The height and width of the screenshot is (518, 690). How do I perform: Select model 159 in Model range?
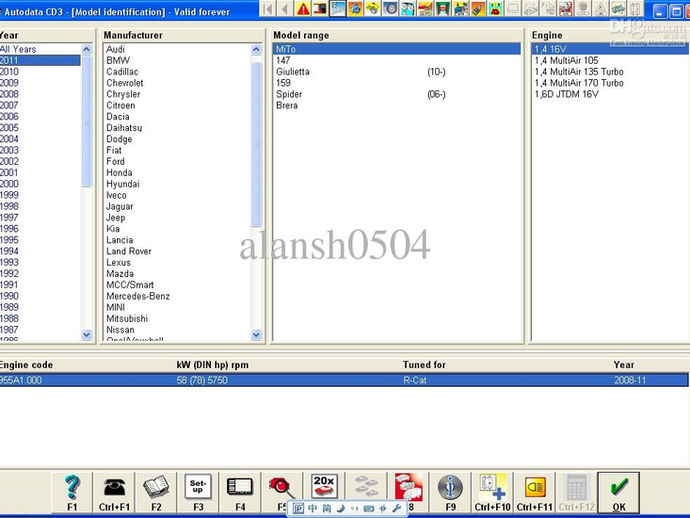397,83
